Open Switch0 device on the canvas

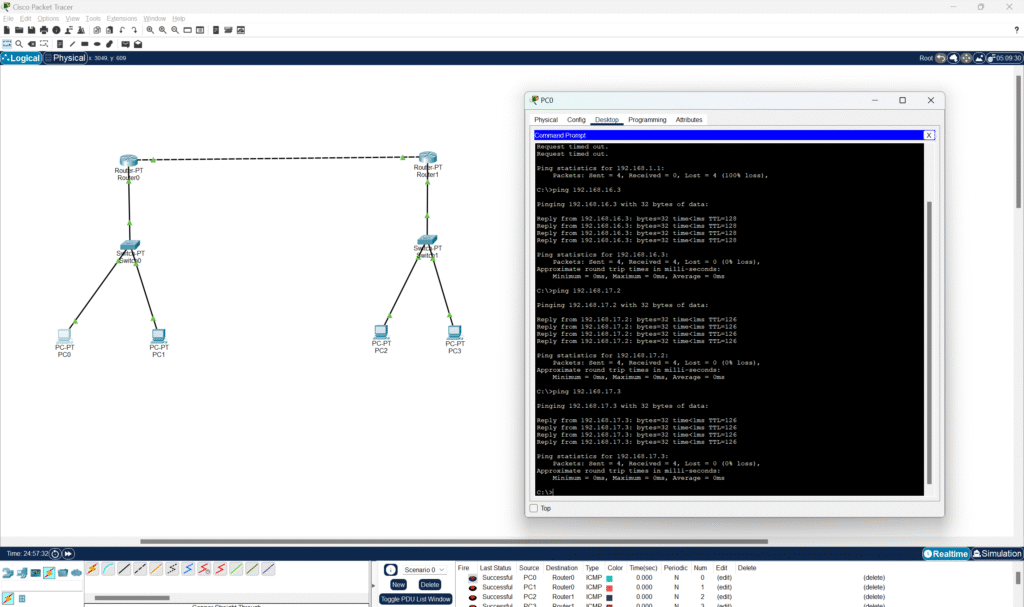(x=130, y=245)
